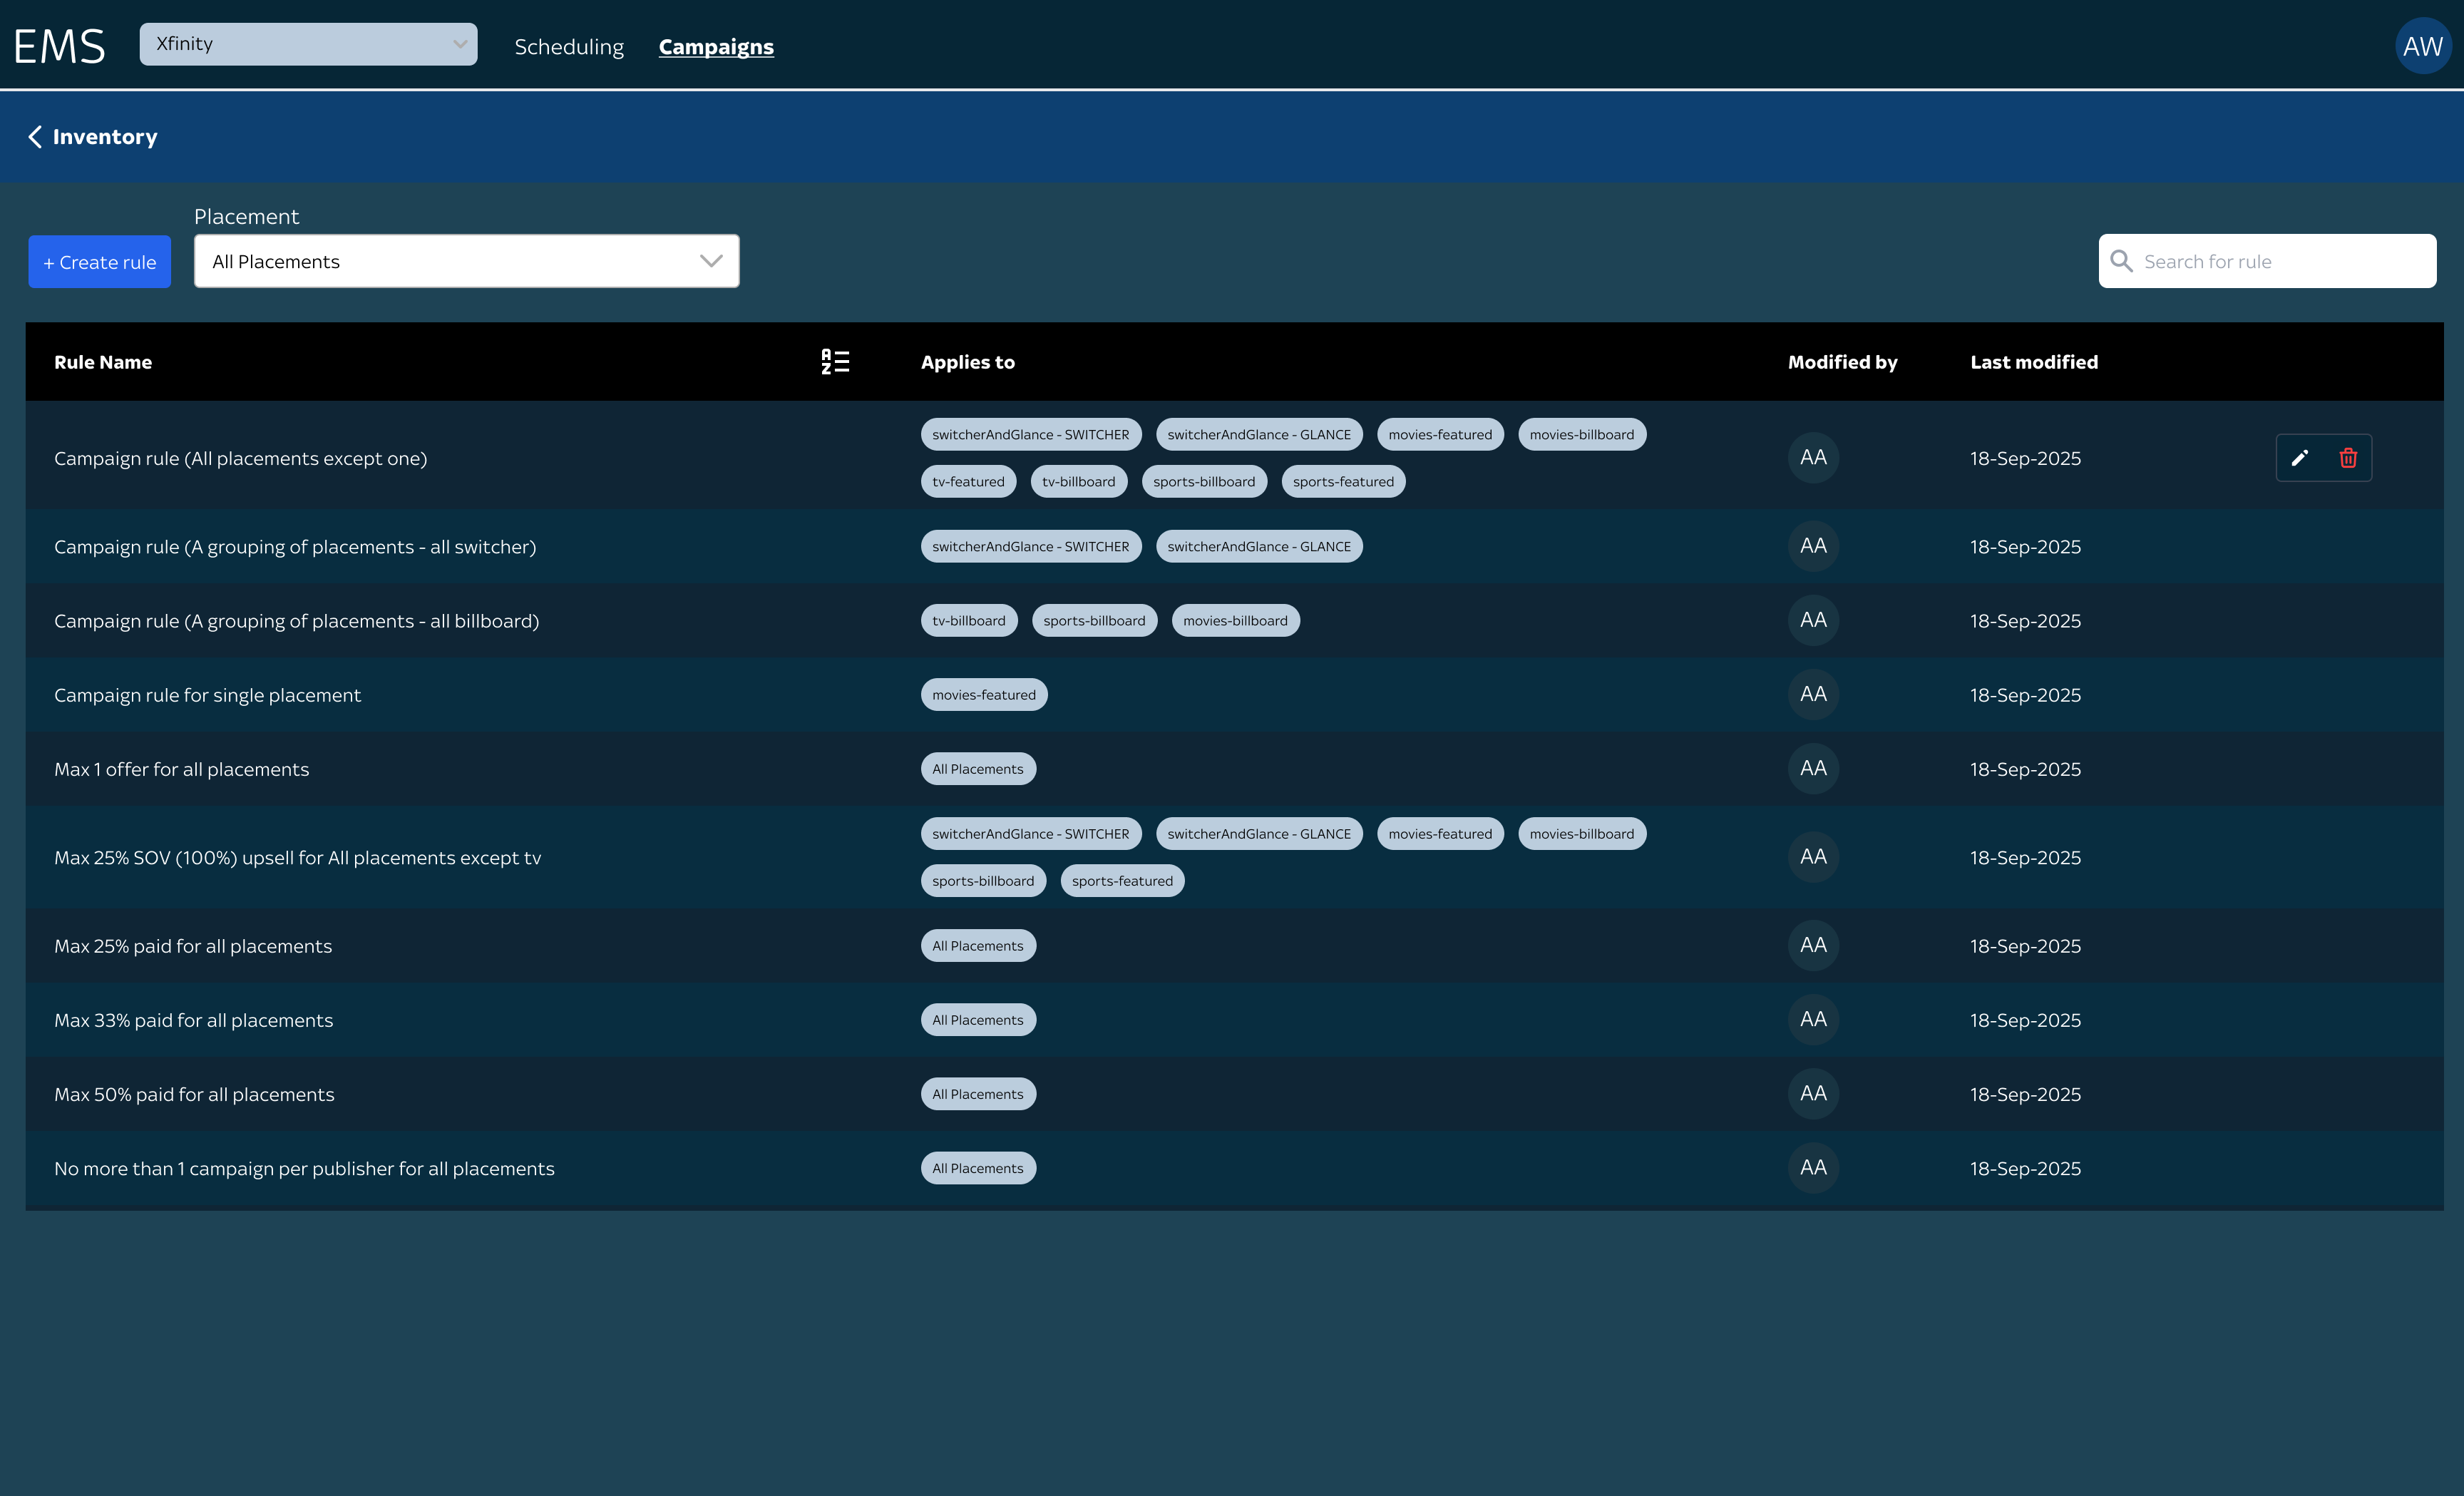The height and width of the screenshot is (1496, 2464).
Task: Click the Modified by column header
Action: pos(1842,362)
